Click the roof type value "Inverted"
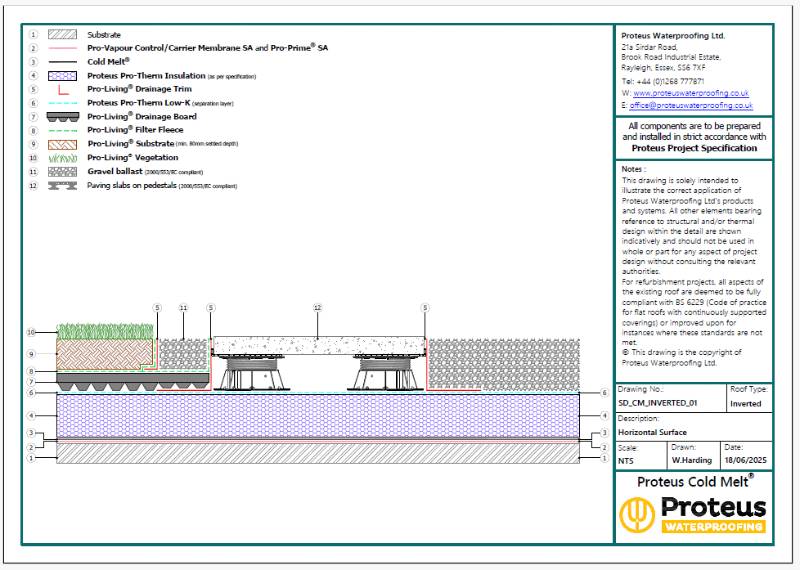 click(745, 404)
